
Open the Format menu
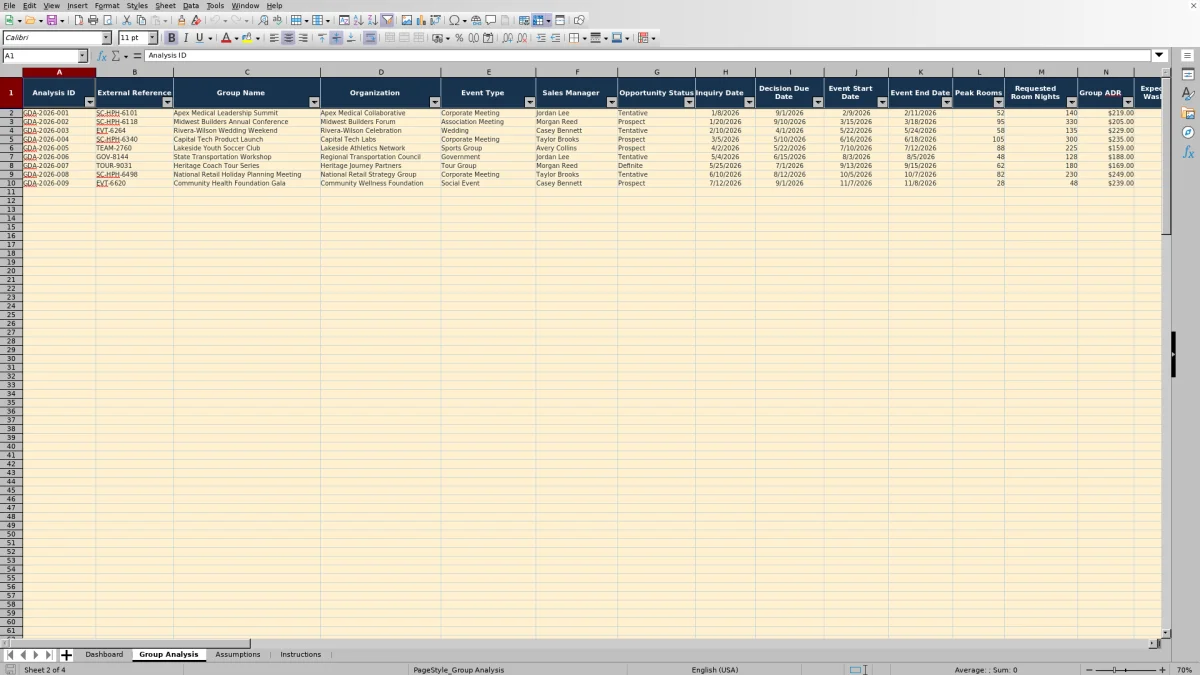click(107, 5)
